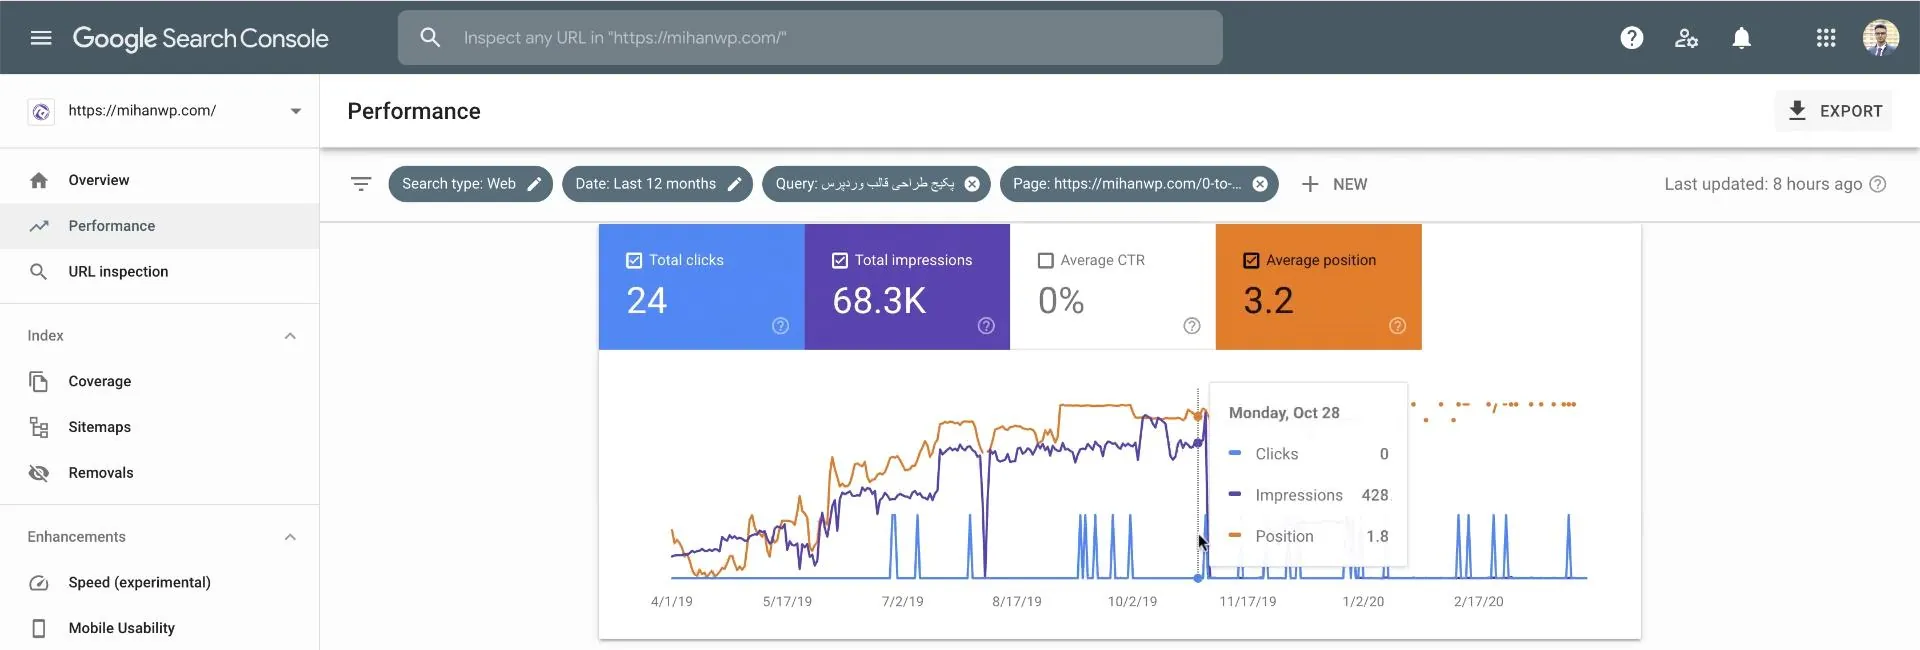1920x650 pixels.
Task: Open the property selector dropdown arrow
Action: tap(296, 111)
